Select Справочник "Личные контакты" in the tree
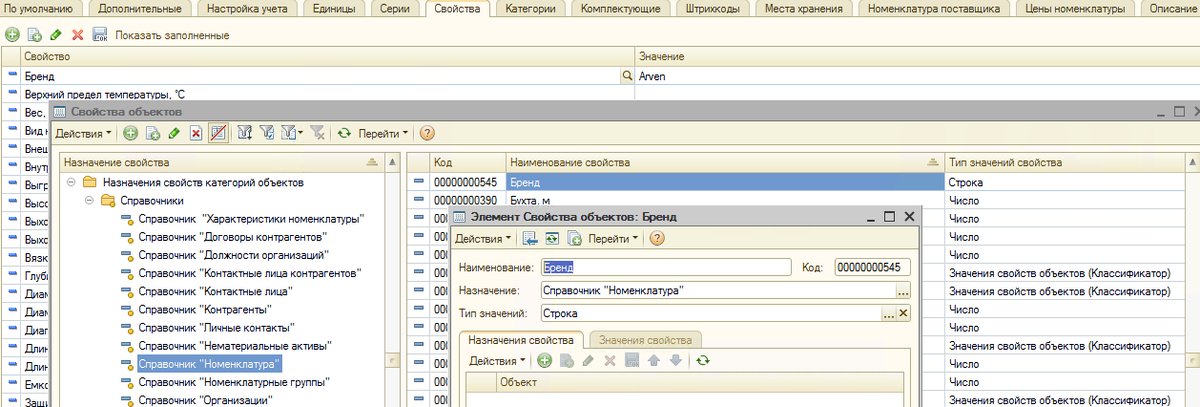 (x=216, y=327)
